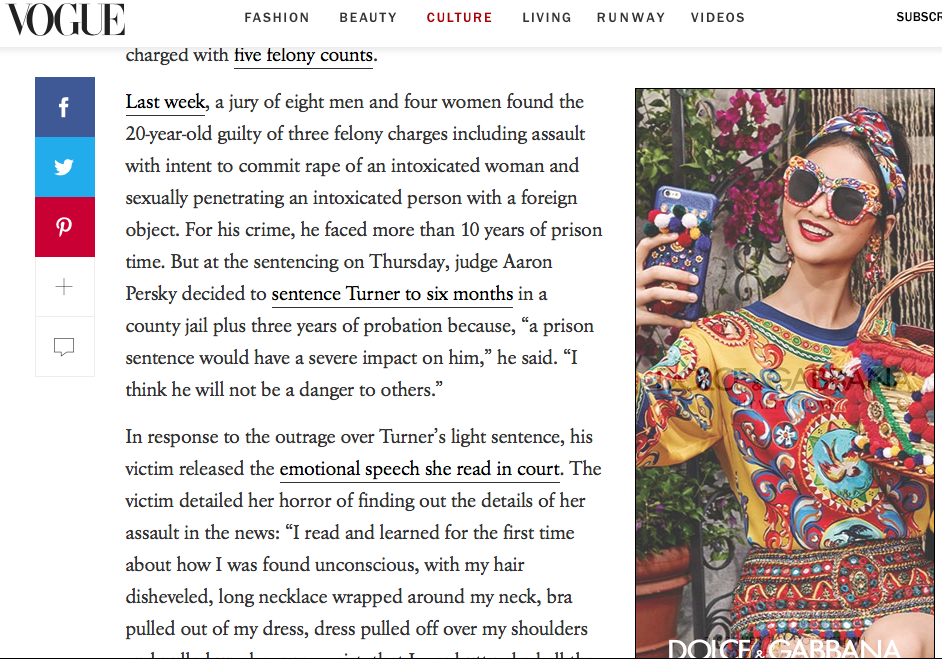Select the Culture menu item
This screenshot has width=942, height=659.
pos(460,17)
